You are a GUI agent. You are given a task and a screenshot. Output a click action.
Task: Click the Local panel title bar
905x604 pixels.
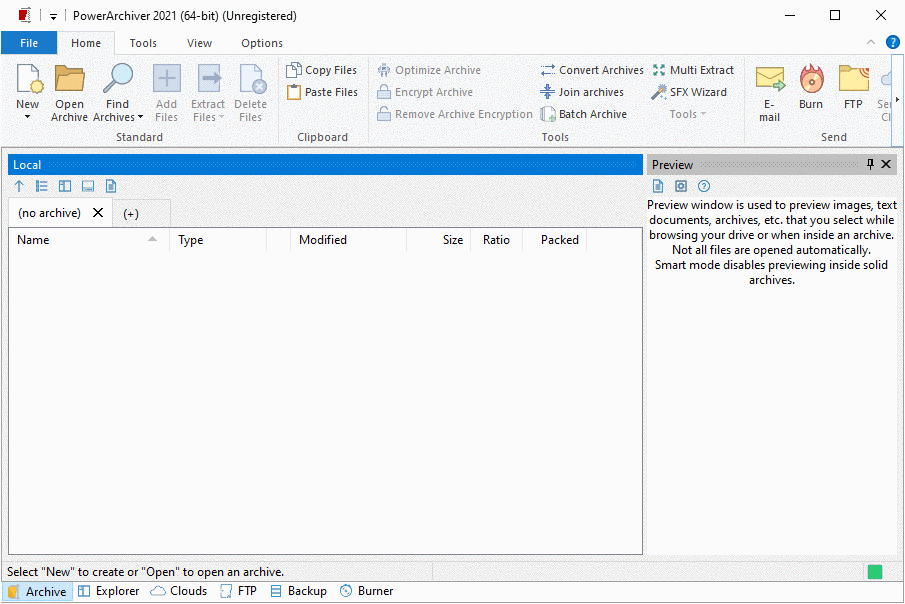(x=326, y=165)
